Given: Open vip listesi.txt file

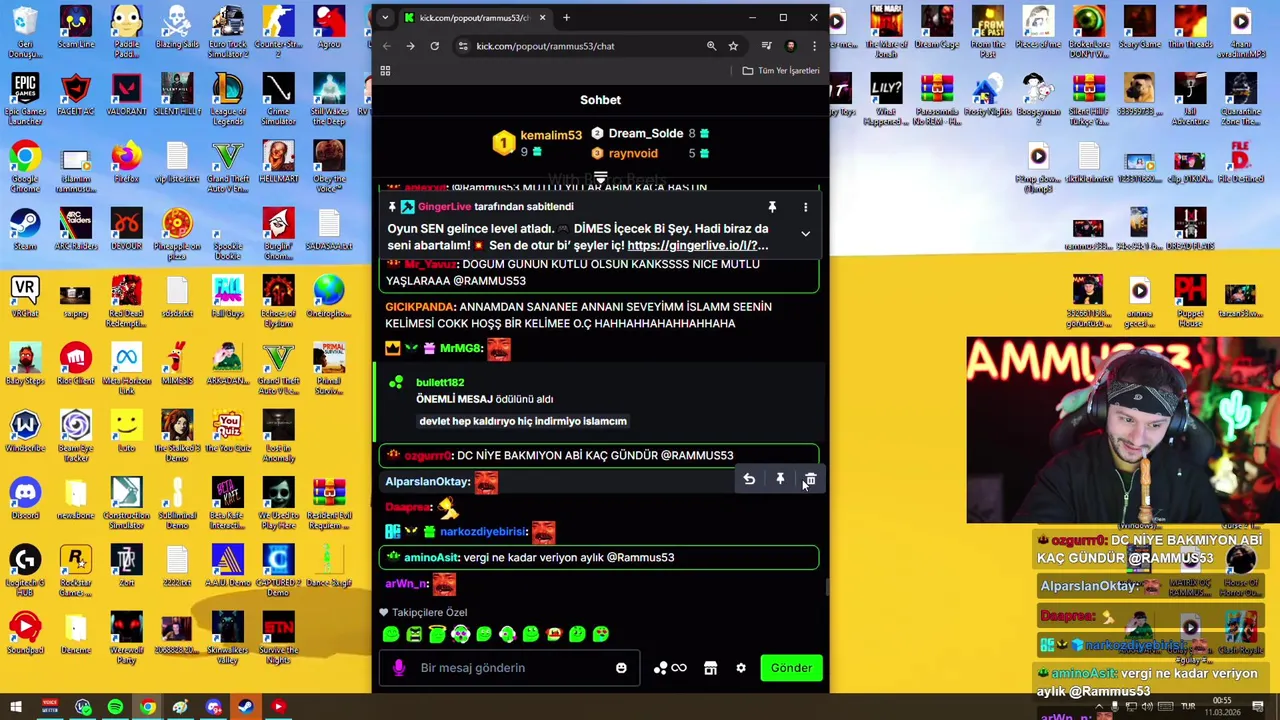Looking at the screenshot, I should tap(177, 162).
